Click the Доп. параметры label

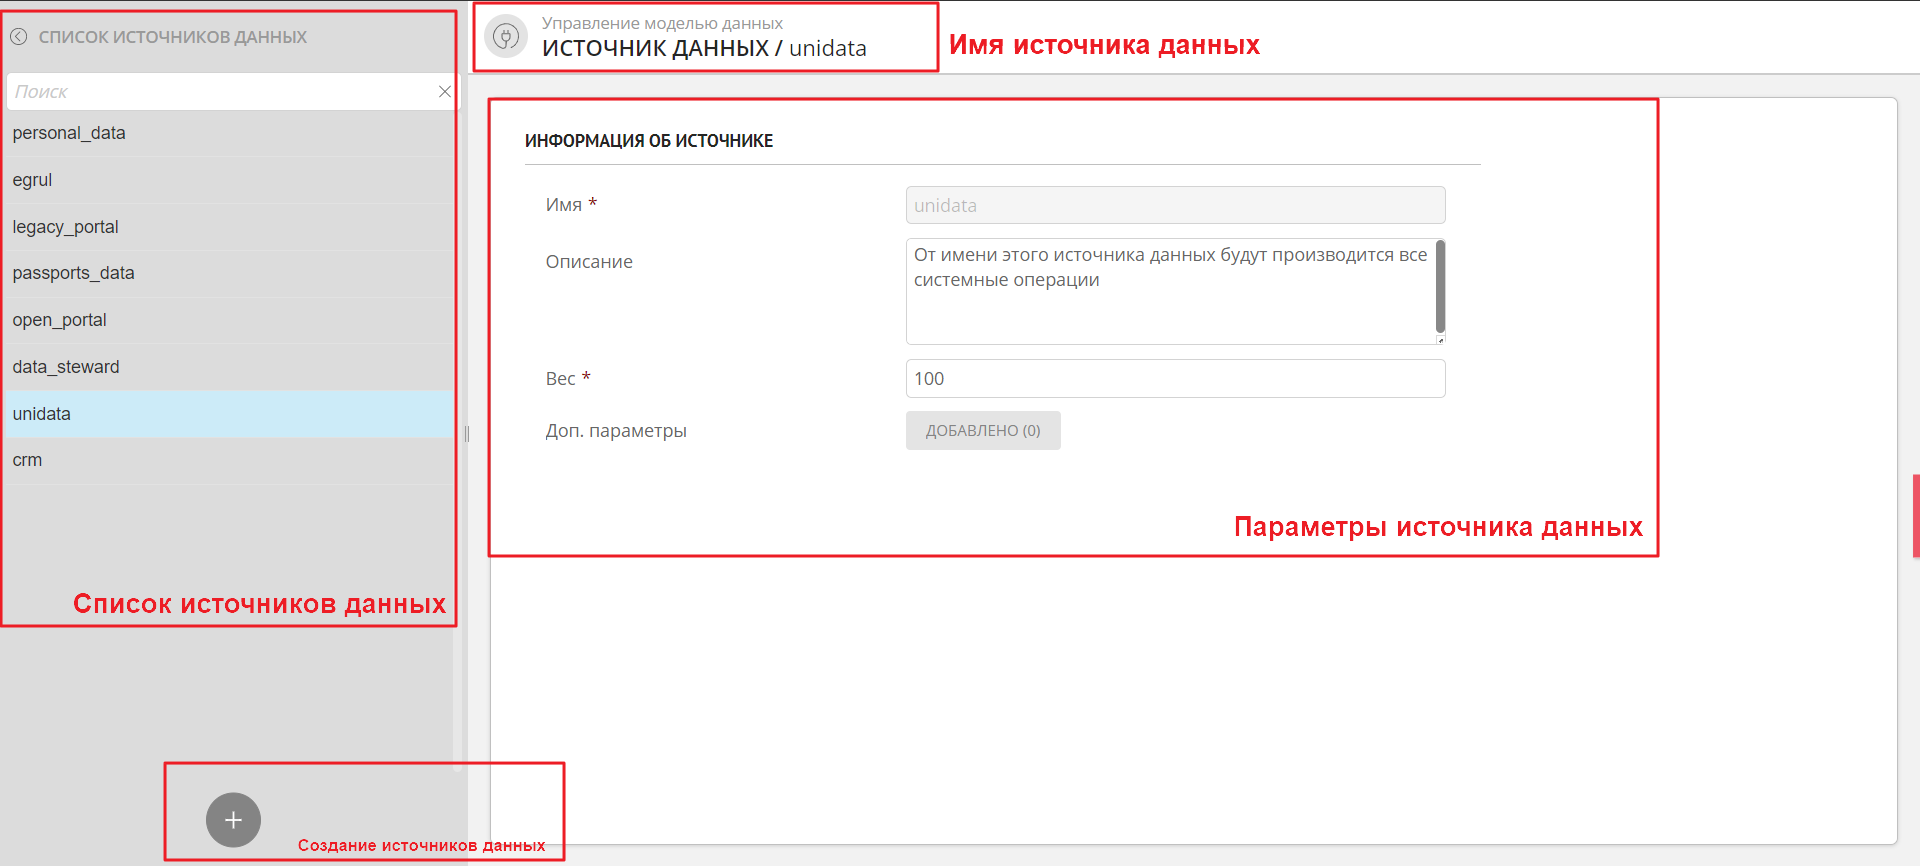616,431
